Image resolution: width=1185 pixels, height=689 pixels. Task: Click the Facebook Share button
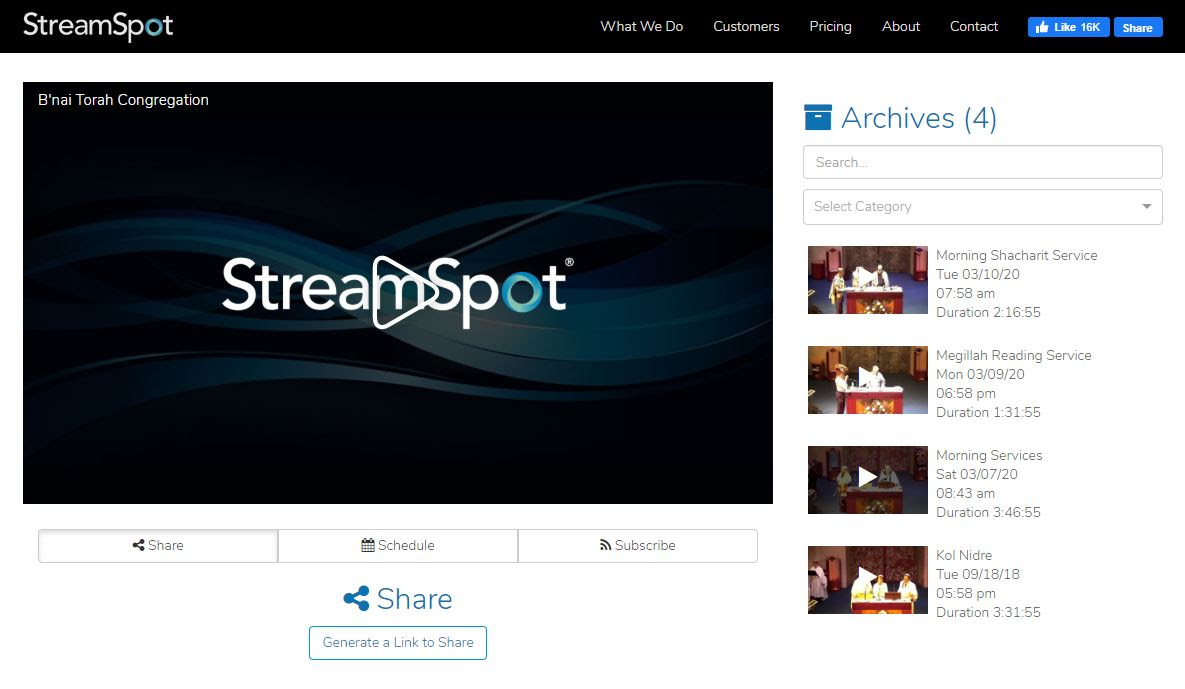coord(1137,27)
